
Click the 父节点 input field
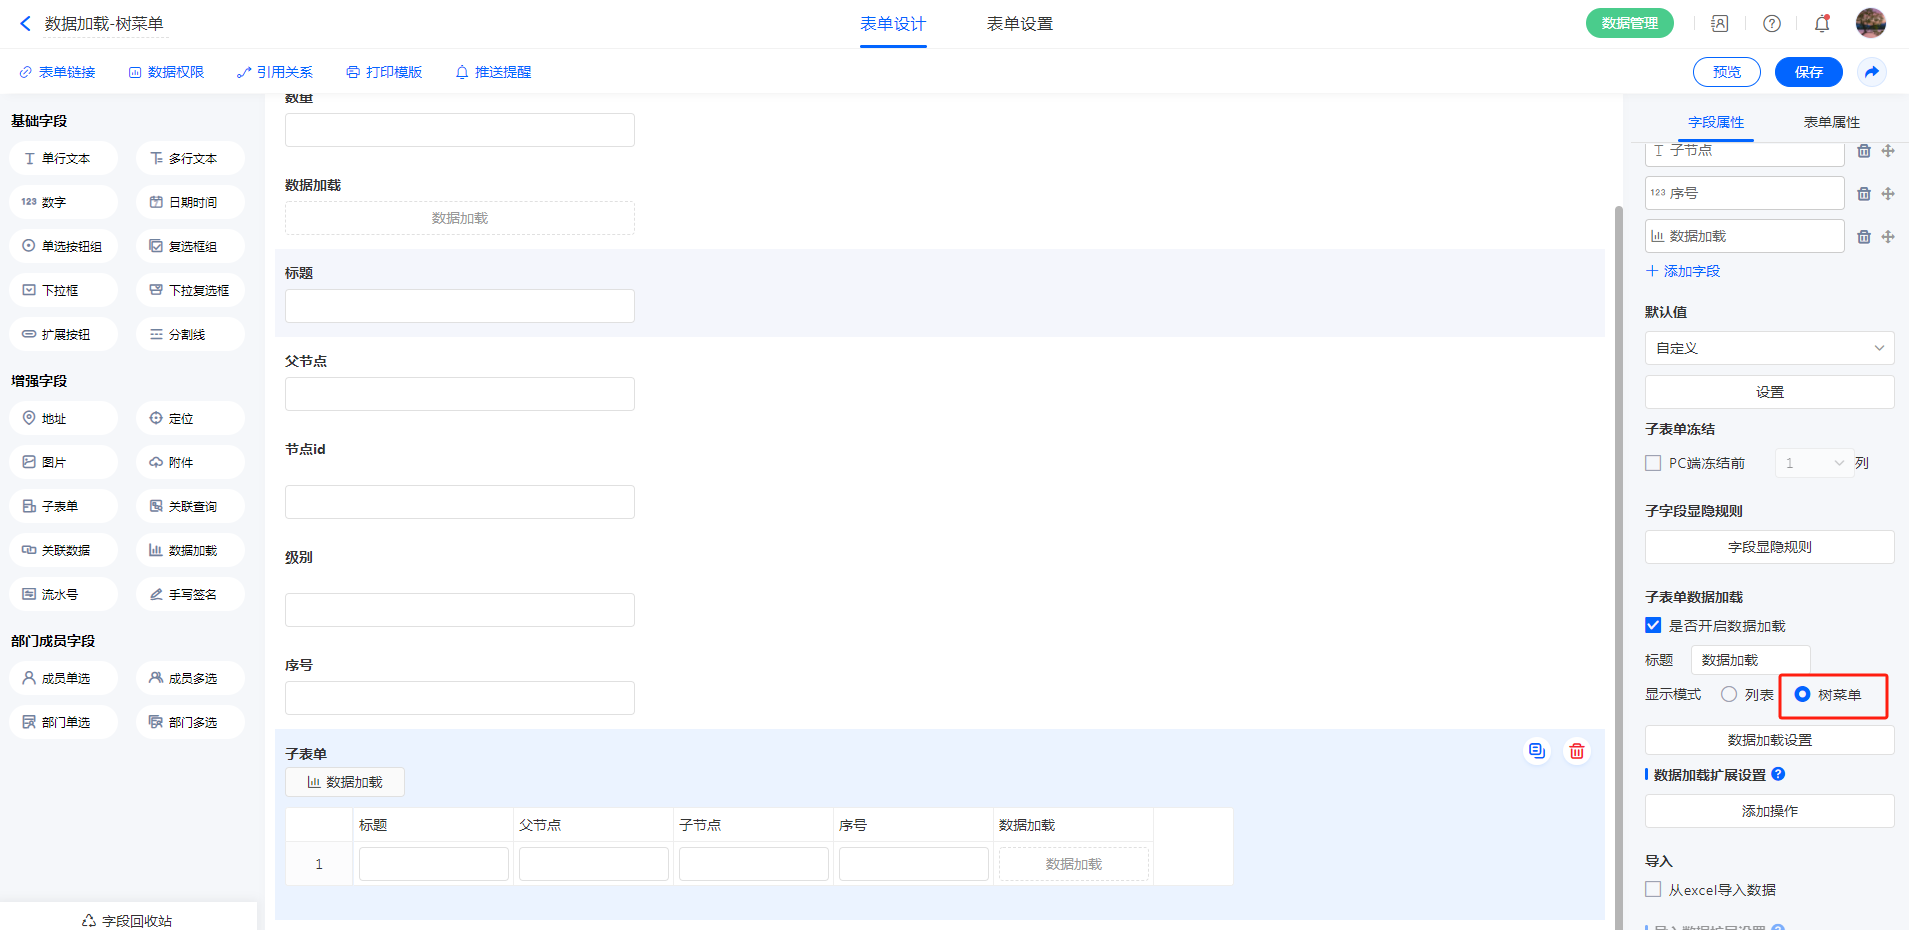[x=459, y=394]
